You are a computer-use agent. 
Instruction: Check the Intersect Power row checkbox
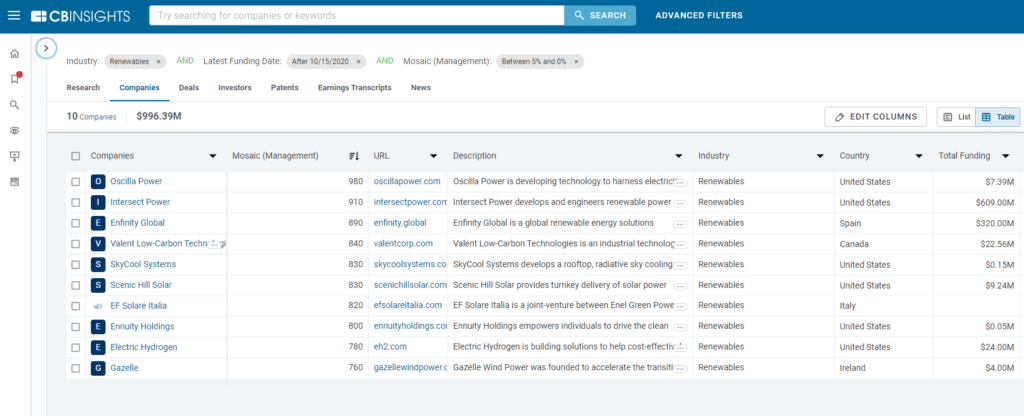[76, 202]
